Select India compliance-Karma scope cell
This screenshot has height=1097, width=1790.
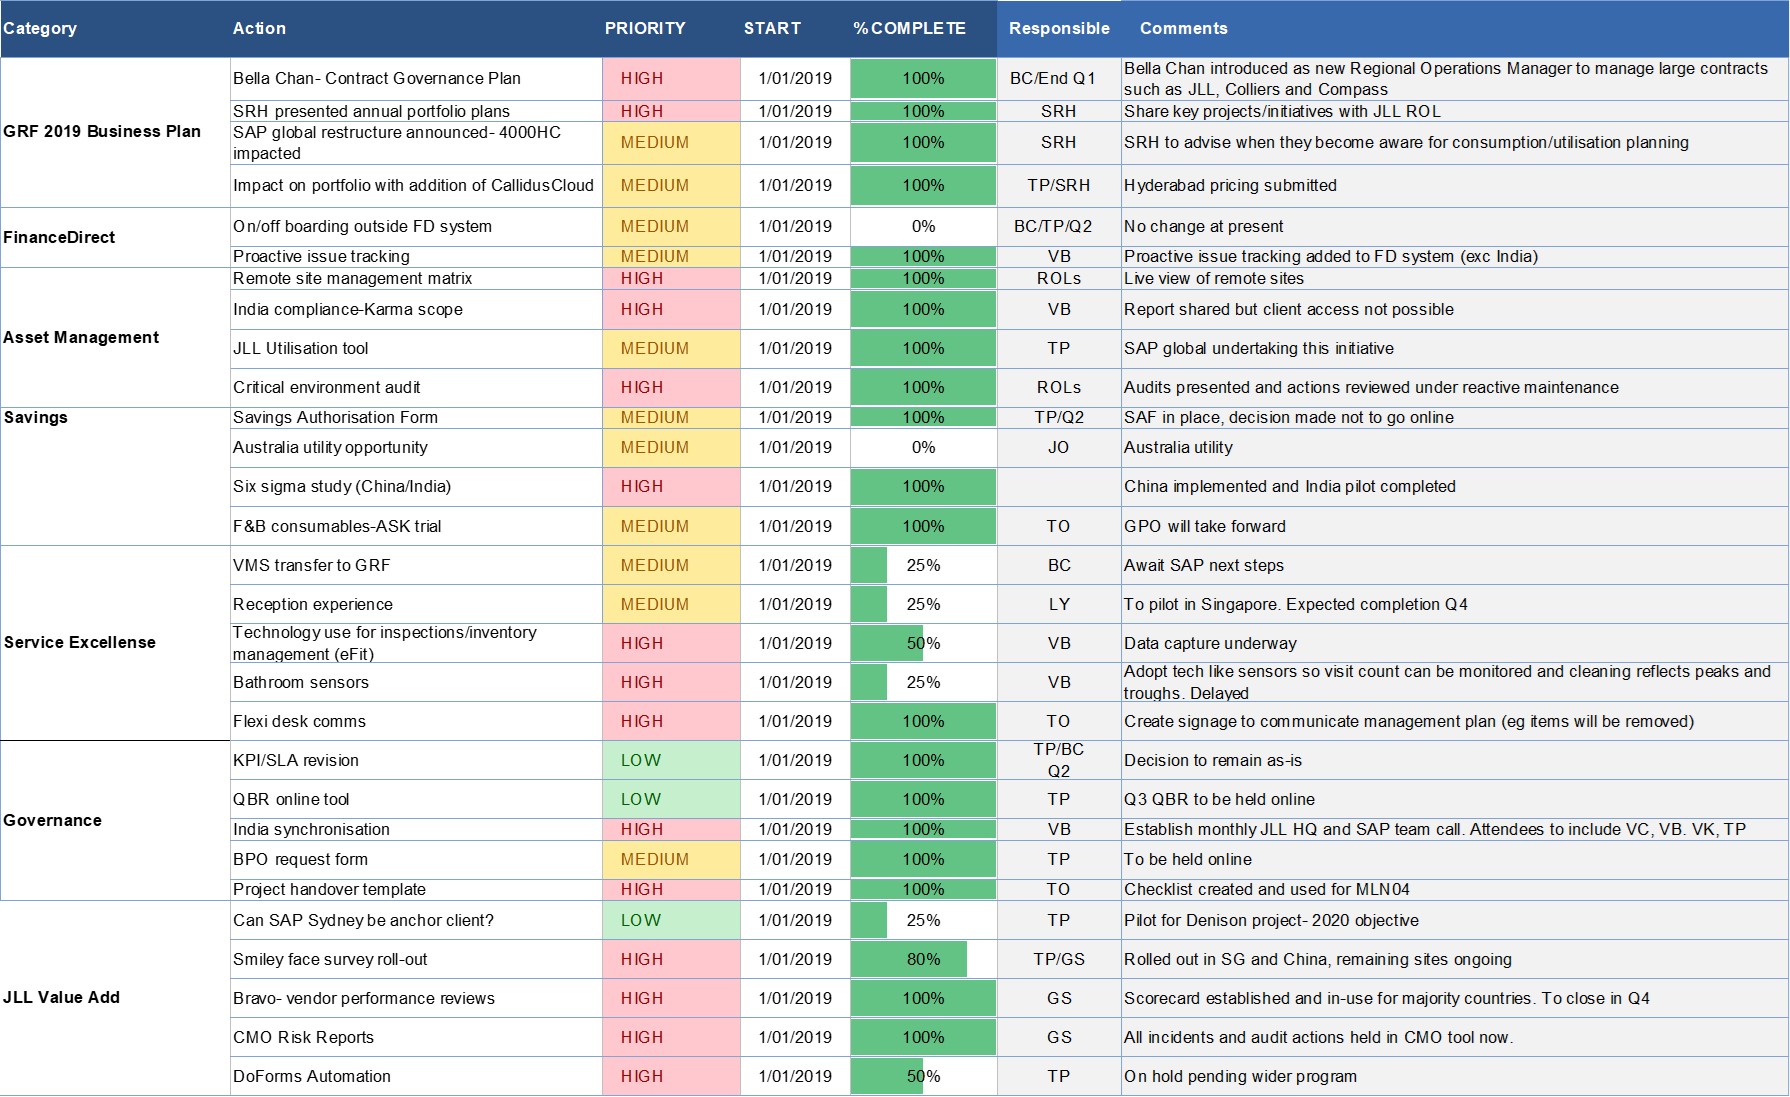416,310
